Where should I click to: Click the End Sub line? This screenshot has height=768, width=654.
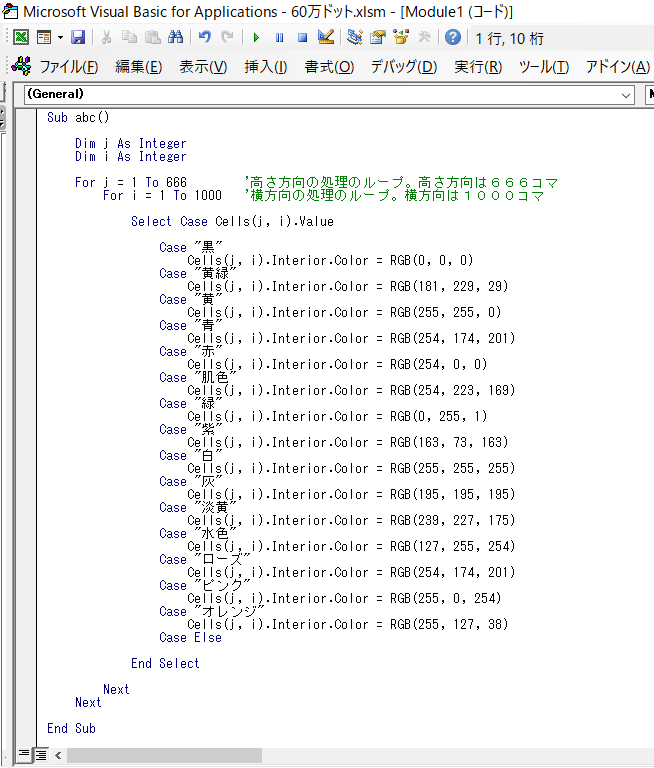(72, 728)
